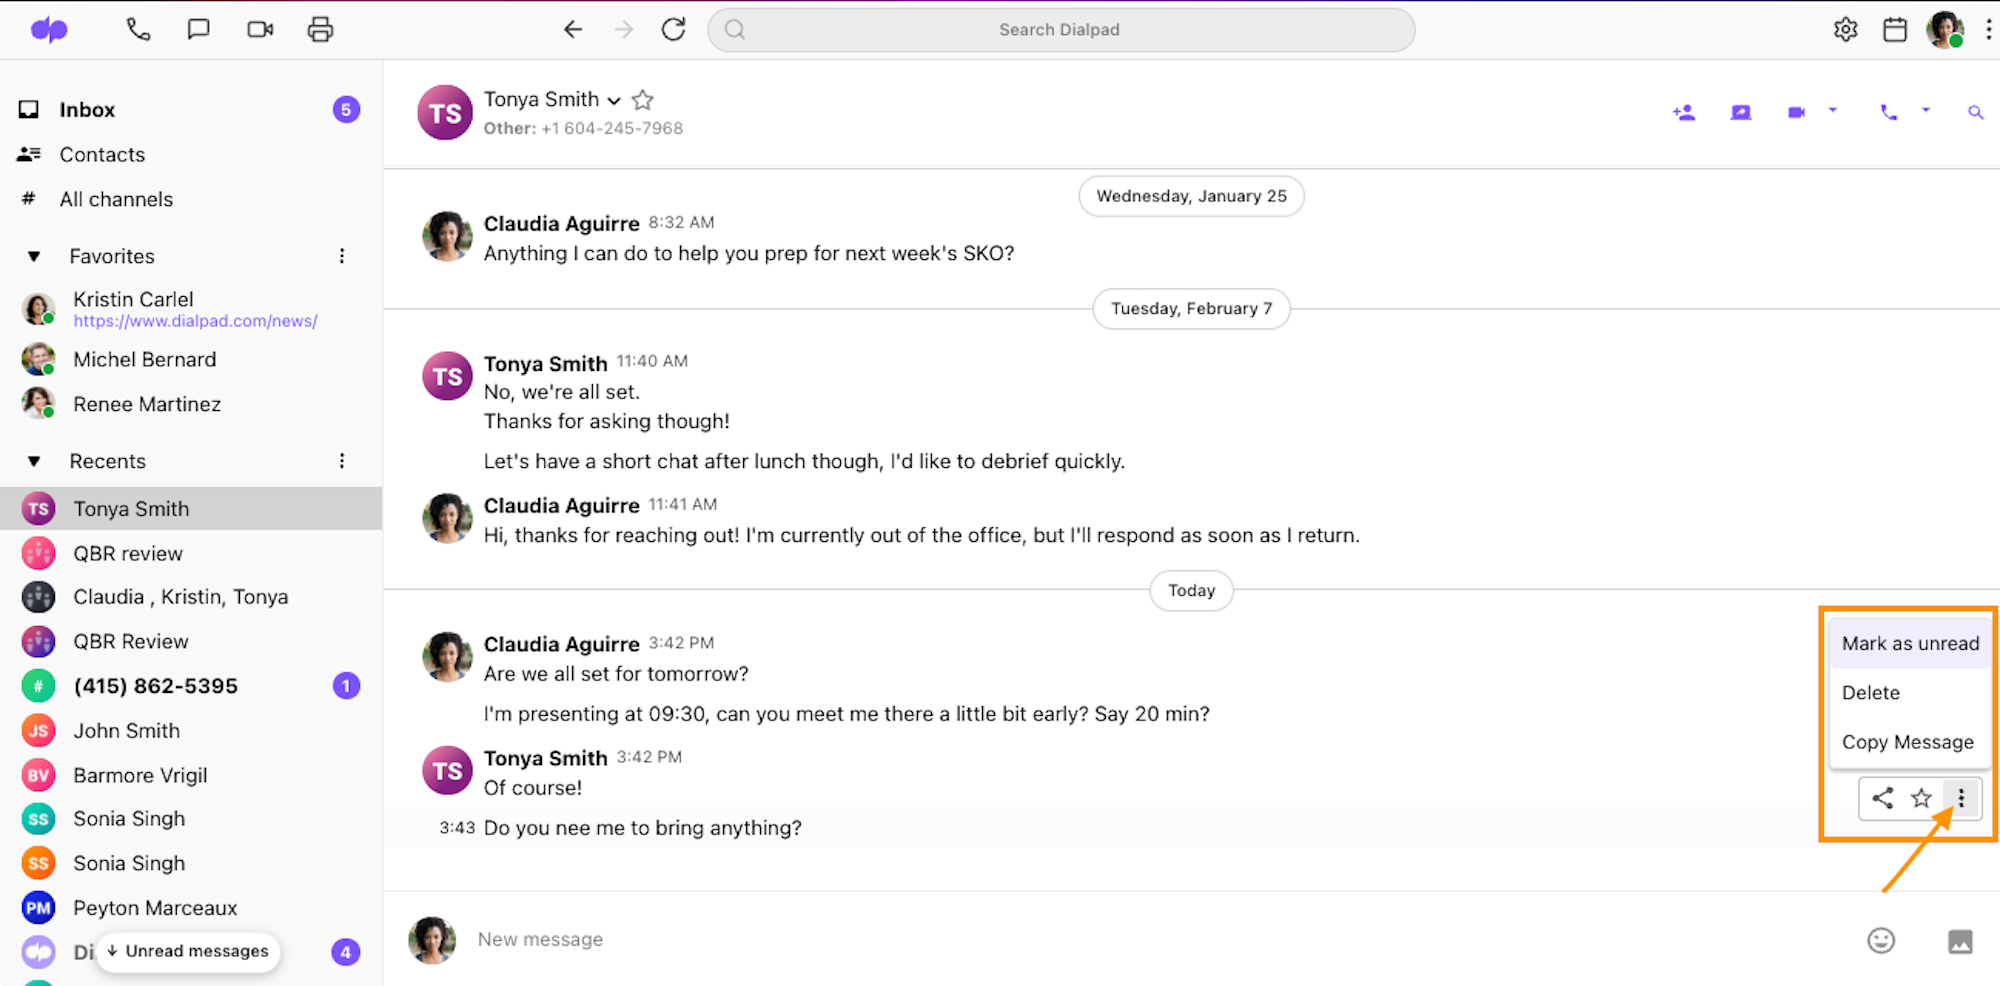Click the Inbox unread count badge
Viewport: 2000px width, 986px height.
[346, 110]
